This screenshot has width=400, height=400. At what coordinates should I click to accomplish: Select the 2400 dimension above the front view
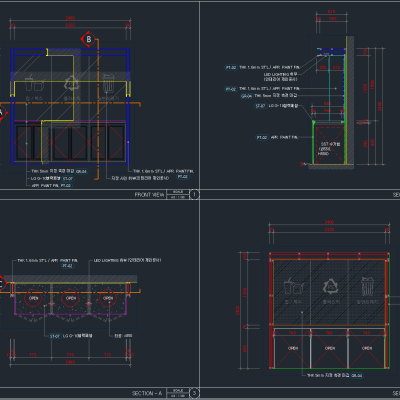coord(70,18)
